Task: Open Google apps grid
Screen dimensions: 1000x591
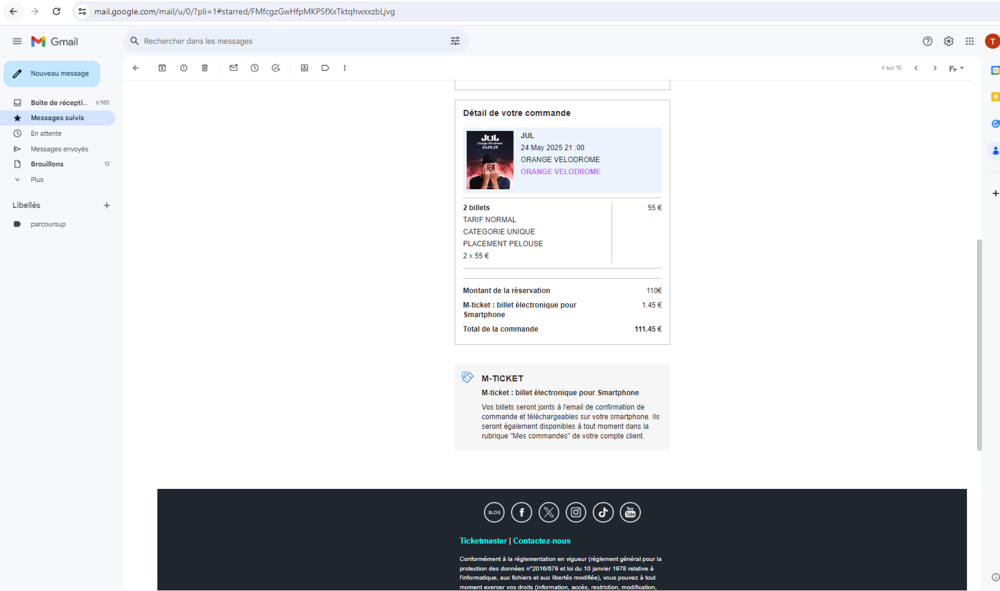Action: pyautogui.click(x=969, y=41)
